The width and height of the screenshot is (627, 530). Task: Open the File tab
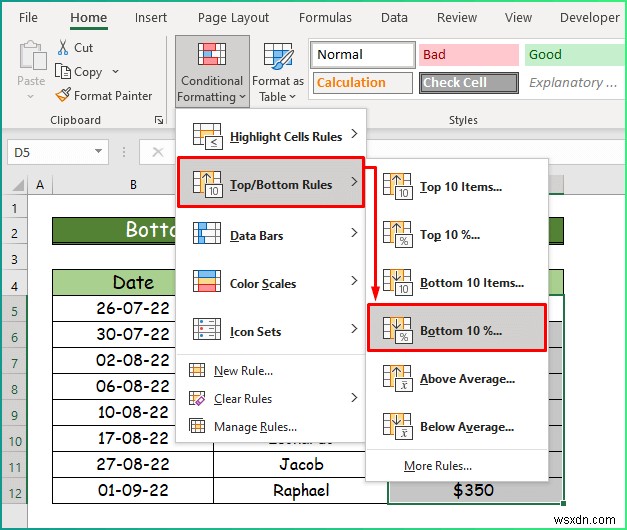tap(28, 18)
